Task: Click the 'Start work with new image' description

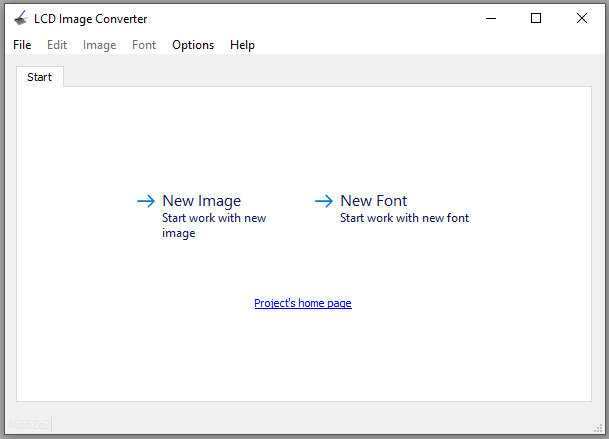Action: (x=214, y=225)
